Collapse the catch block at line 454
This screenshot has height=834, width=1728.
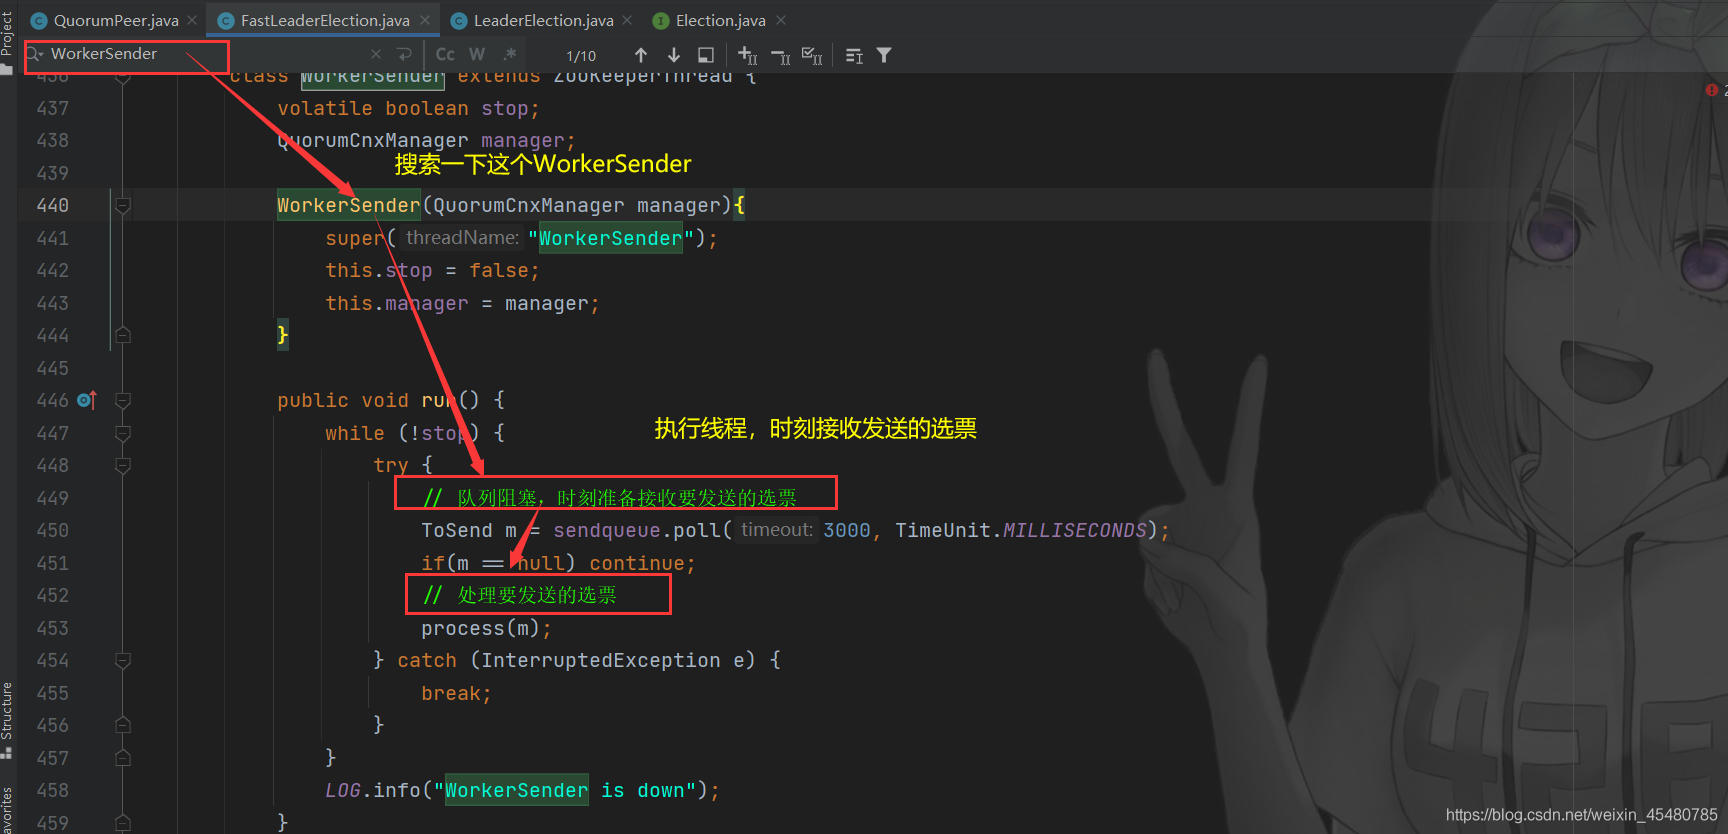tap(123, 660)
